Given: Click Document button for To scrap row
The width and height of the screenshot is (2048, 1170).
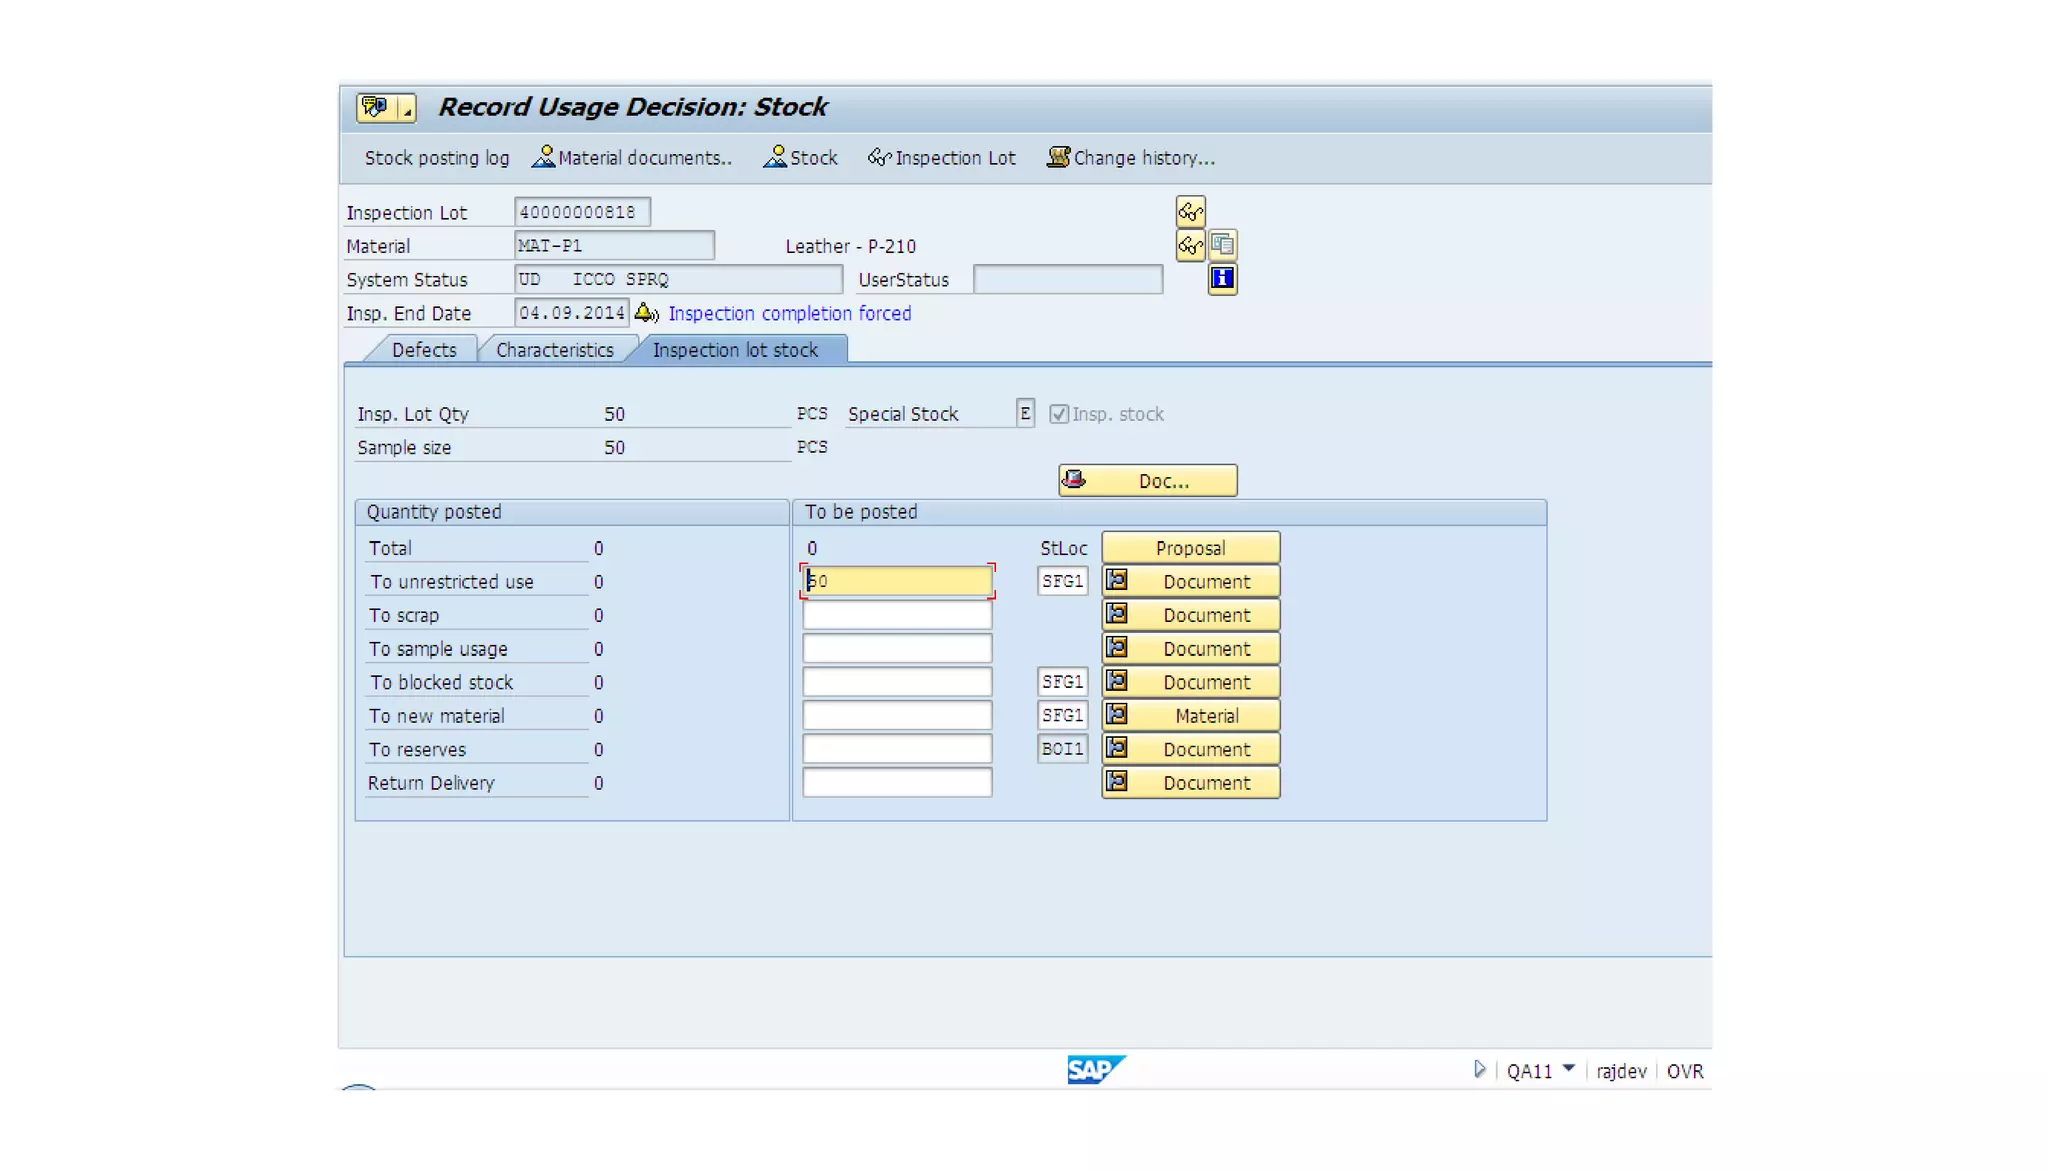Looking at the screenshot, I should click(x=1190, y=615).
